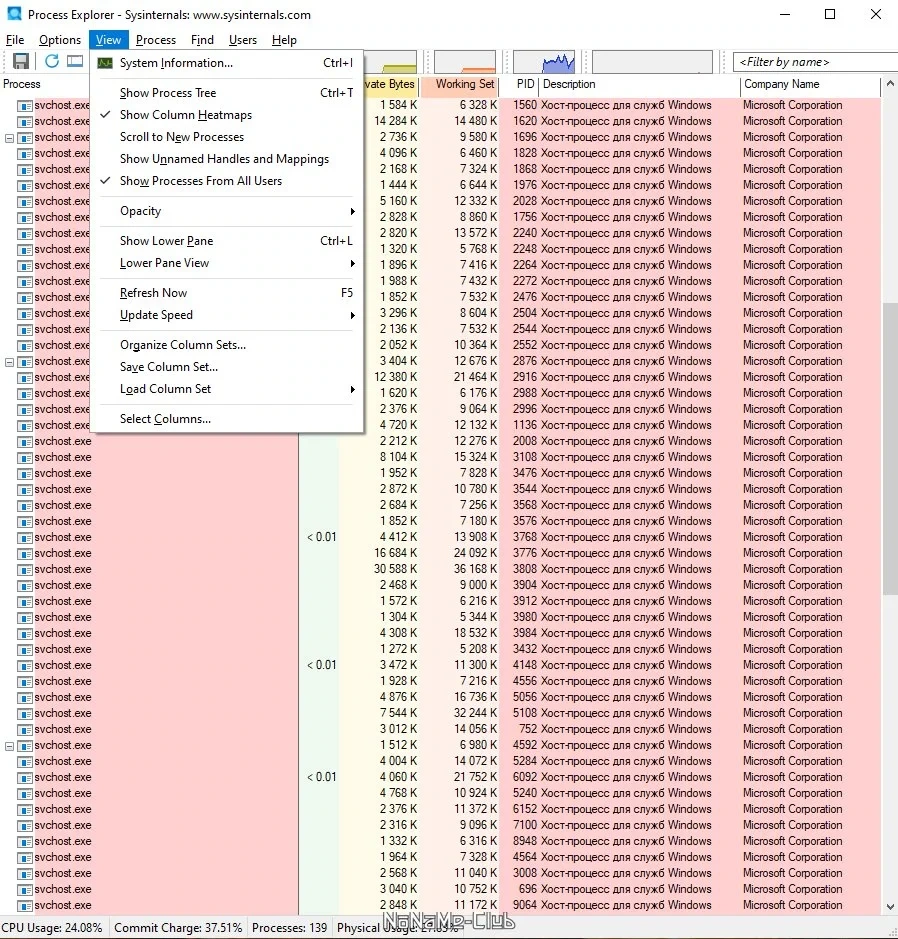
Task: Click PID value 6092
Action: point(525,777)
